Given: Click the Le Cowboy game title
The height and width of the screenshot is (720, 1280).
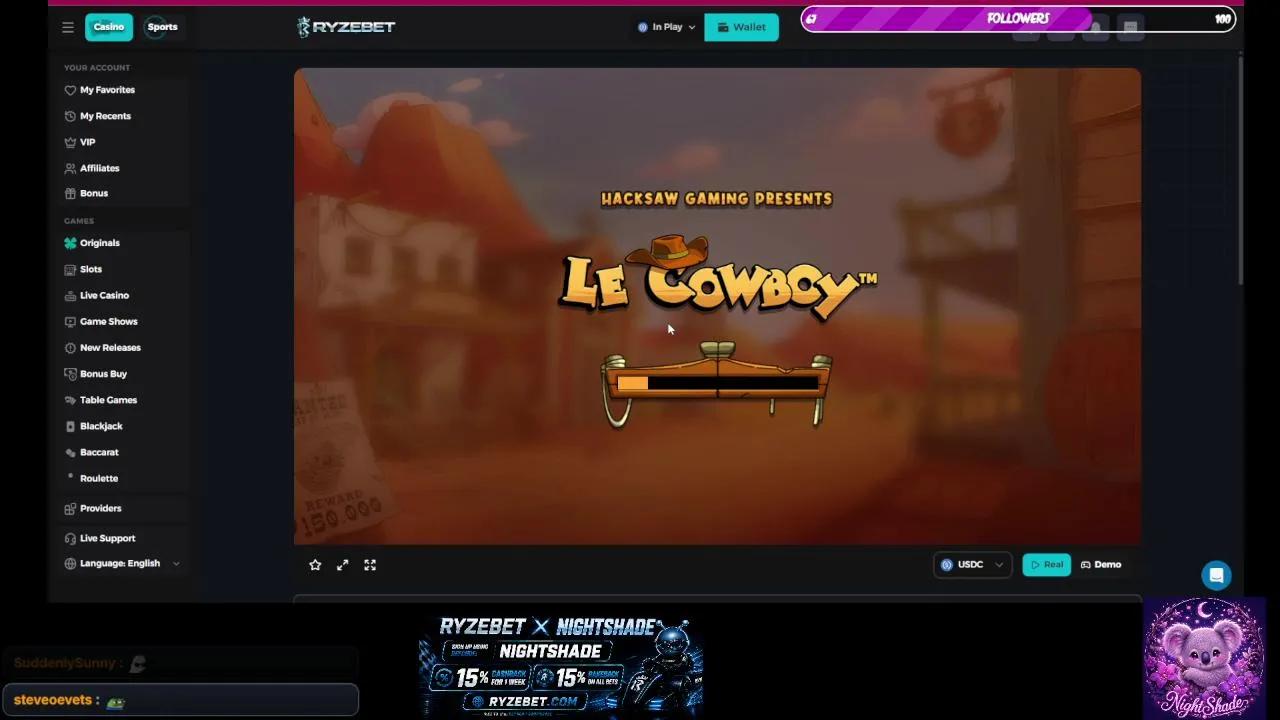Looking at the screenshot, I should coord(717,278).
